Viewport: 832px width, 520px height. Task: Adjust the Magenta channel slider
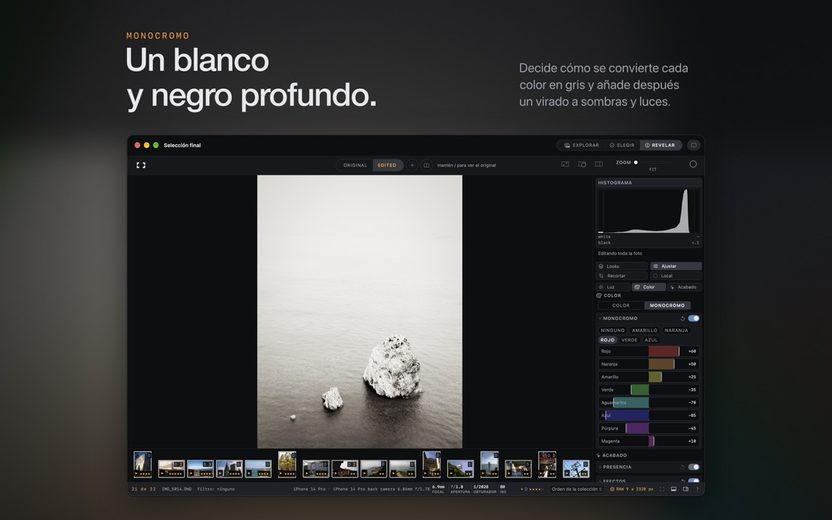(648, 441)
